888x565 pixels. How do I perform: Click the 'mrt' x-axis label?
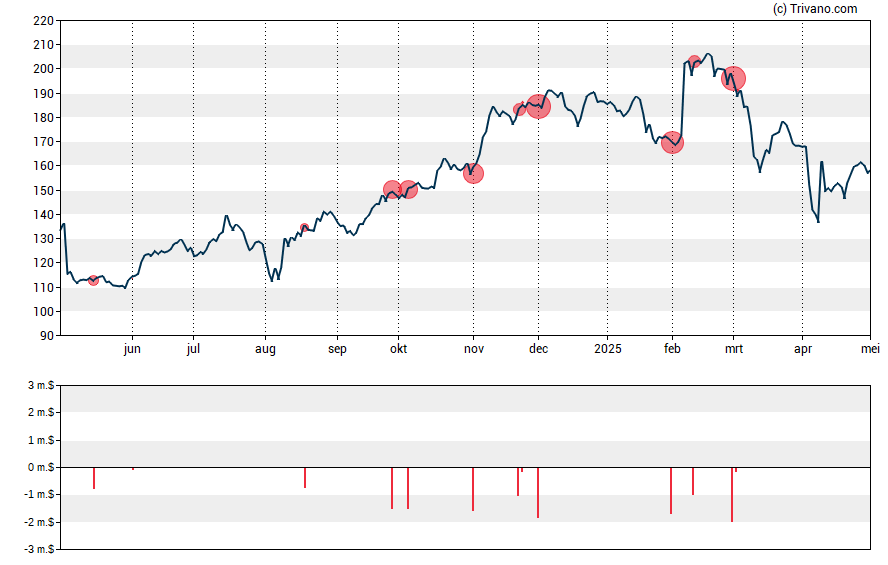click(x=734, y=349)
